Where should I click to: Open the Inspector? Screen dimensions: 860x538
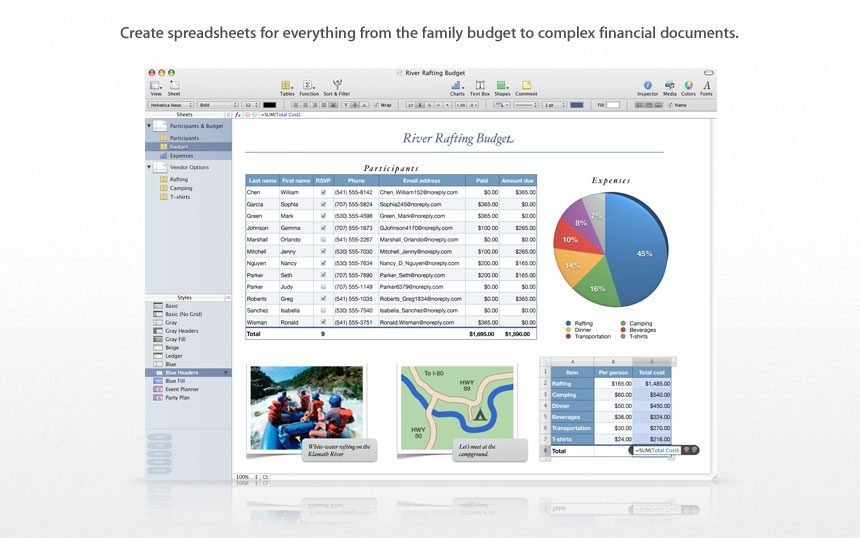tap(647, 88)
